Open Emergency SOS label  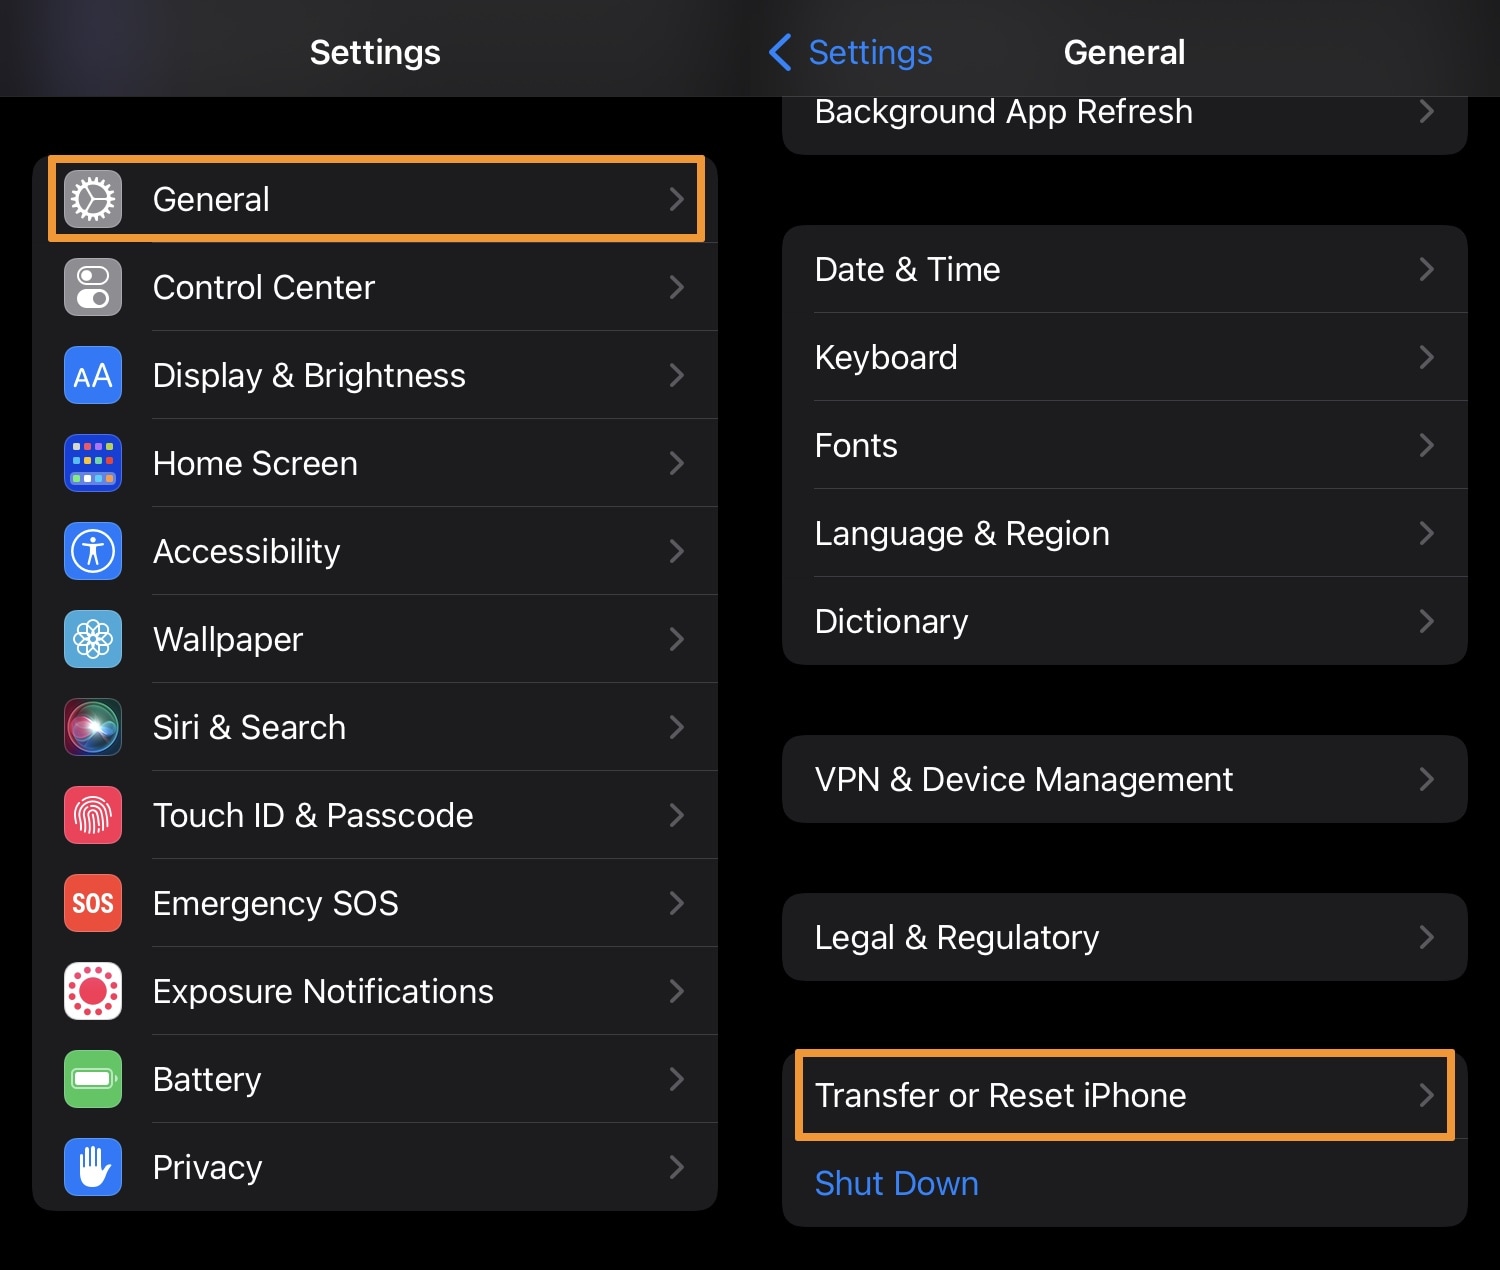pyautogui.click(x=275, y=904)
